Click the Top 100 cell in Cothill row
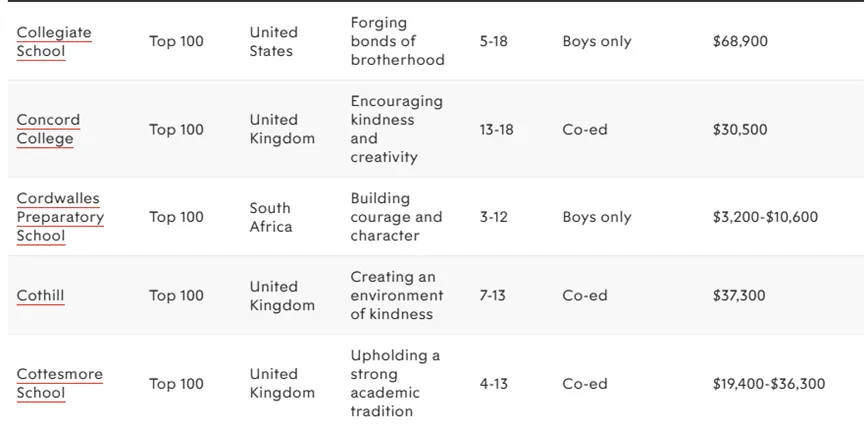This screenshot has height=429, width=865. point(177,296)
